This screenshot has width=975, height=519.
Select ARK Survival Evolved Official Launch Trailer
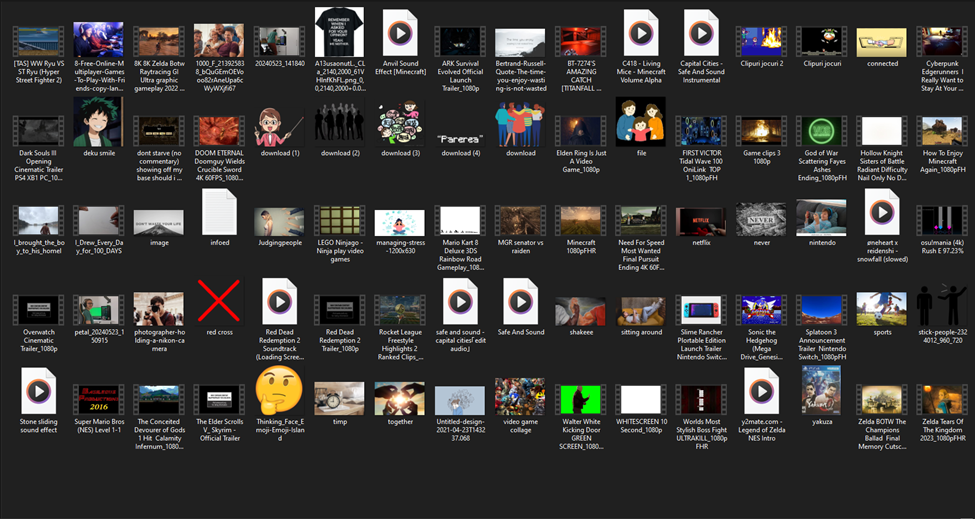460,42
